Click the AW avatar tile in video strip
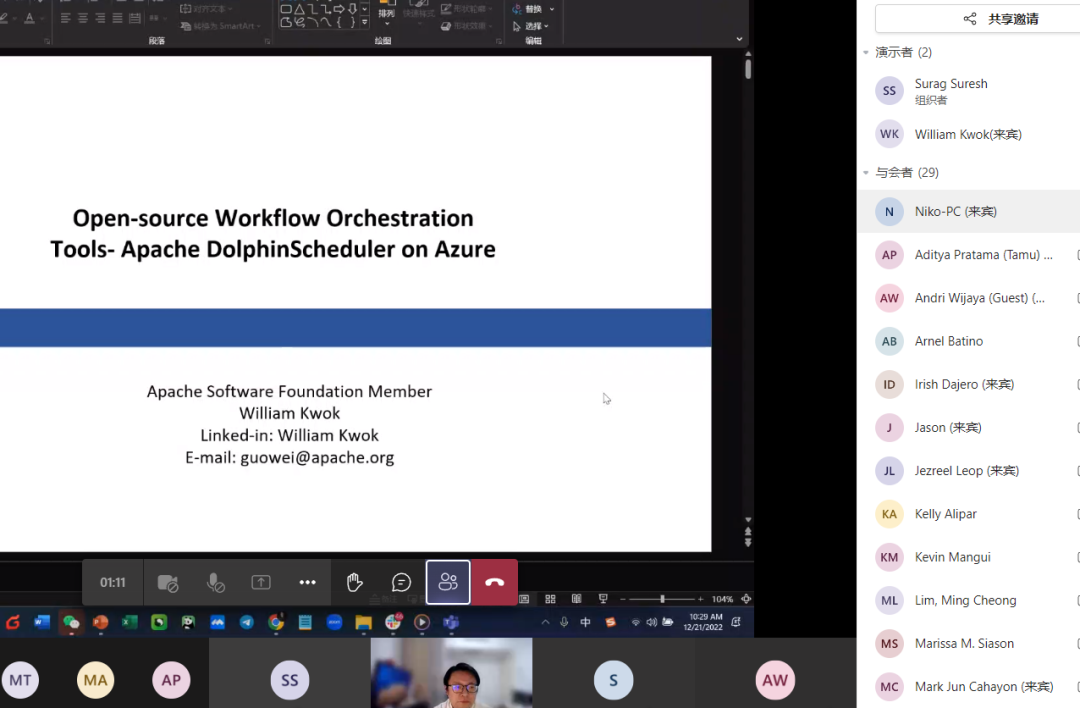Viewport: 1080px width, 708px height. click(775, 674)
